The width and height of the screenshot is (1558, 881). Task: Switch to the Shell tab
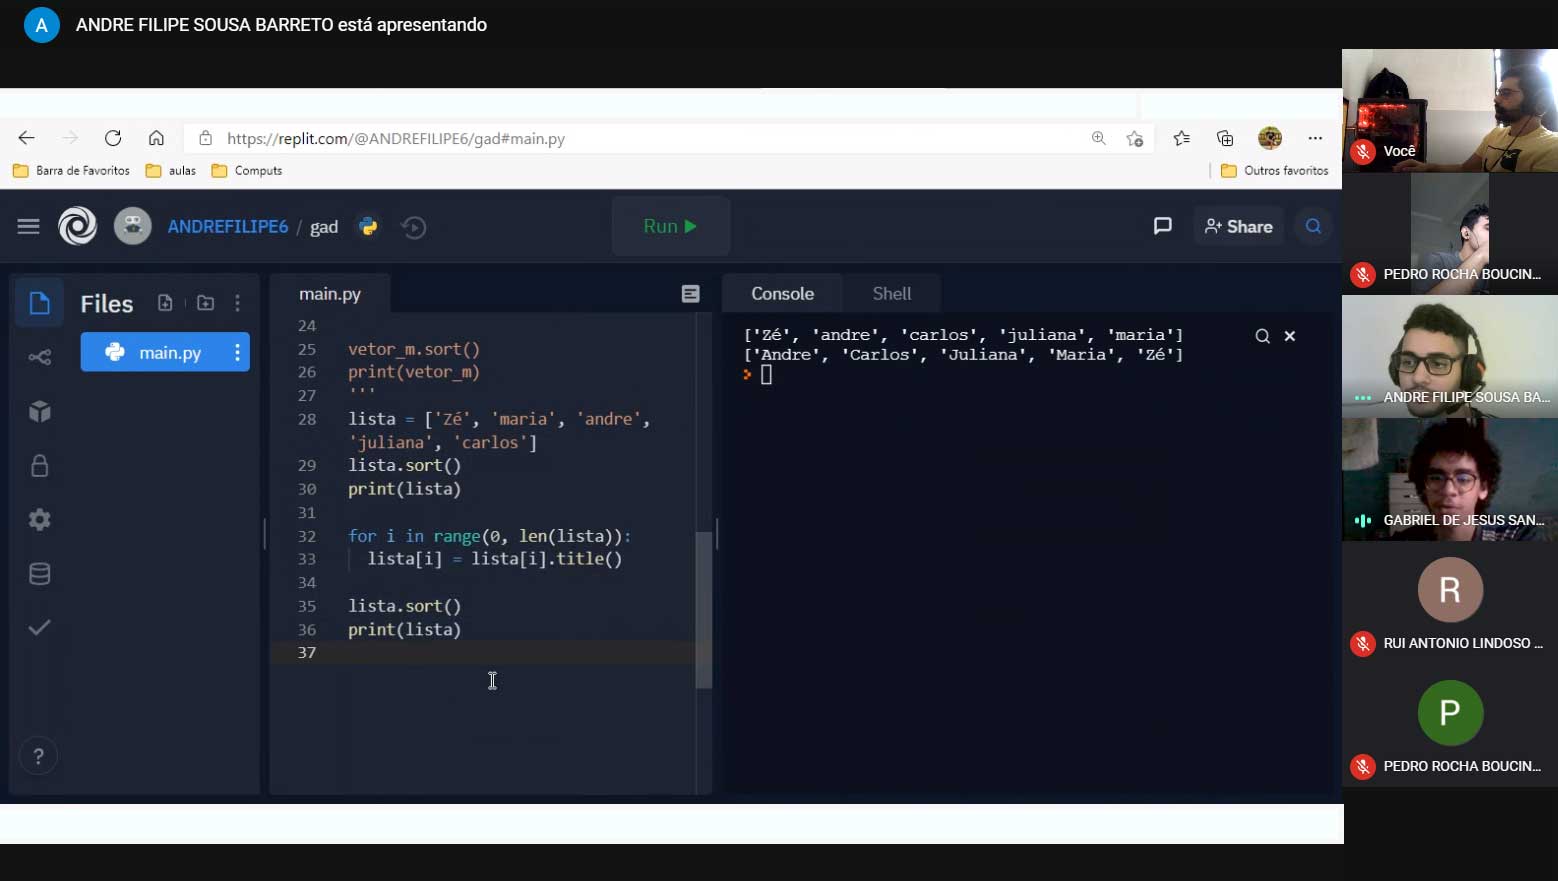point(891,294)
